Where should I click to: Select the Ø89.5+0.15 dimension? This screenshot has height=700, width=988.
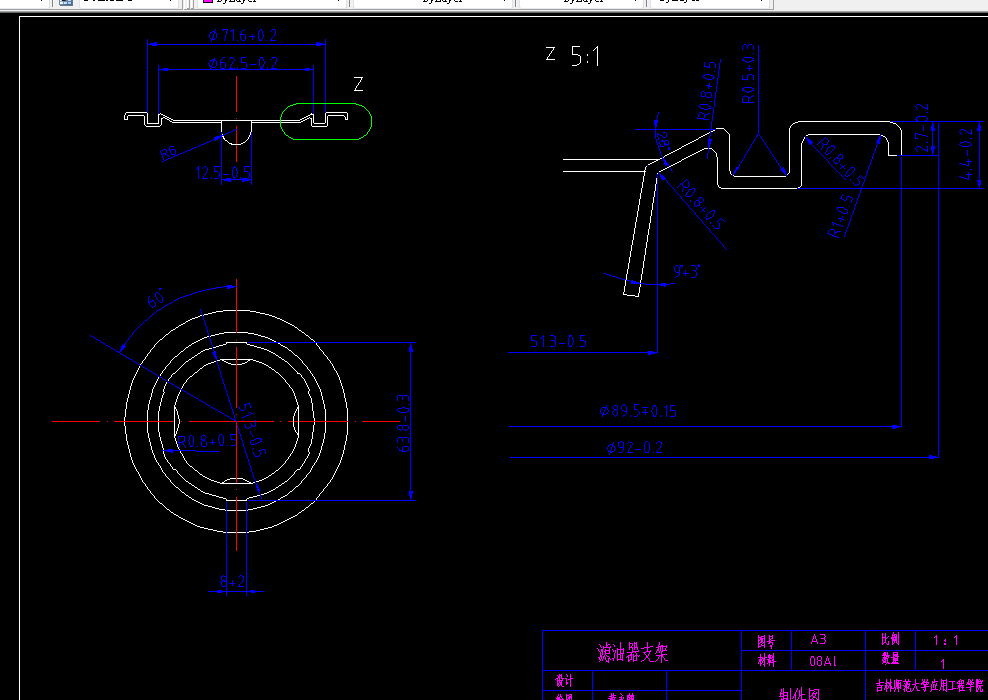(639, 411)
